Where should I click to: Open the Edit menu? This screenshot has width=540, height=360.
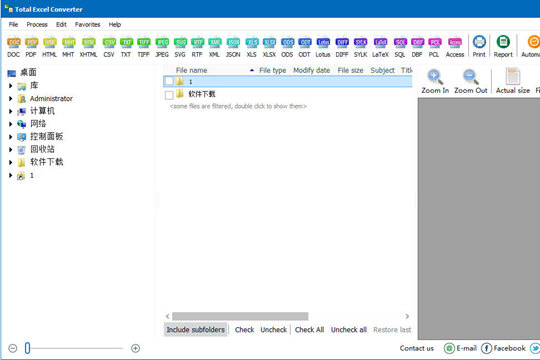61,24
